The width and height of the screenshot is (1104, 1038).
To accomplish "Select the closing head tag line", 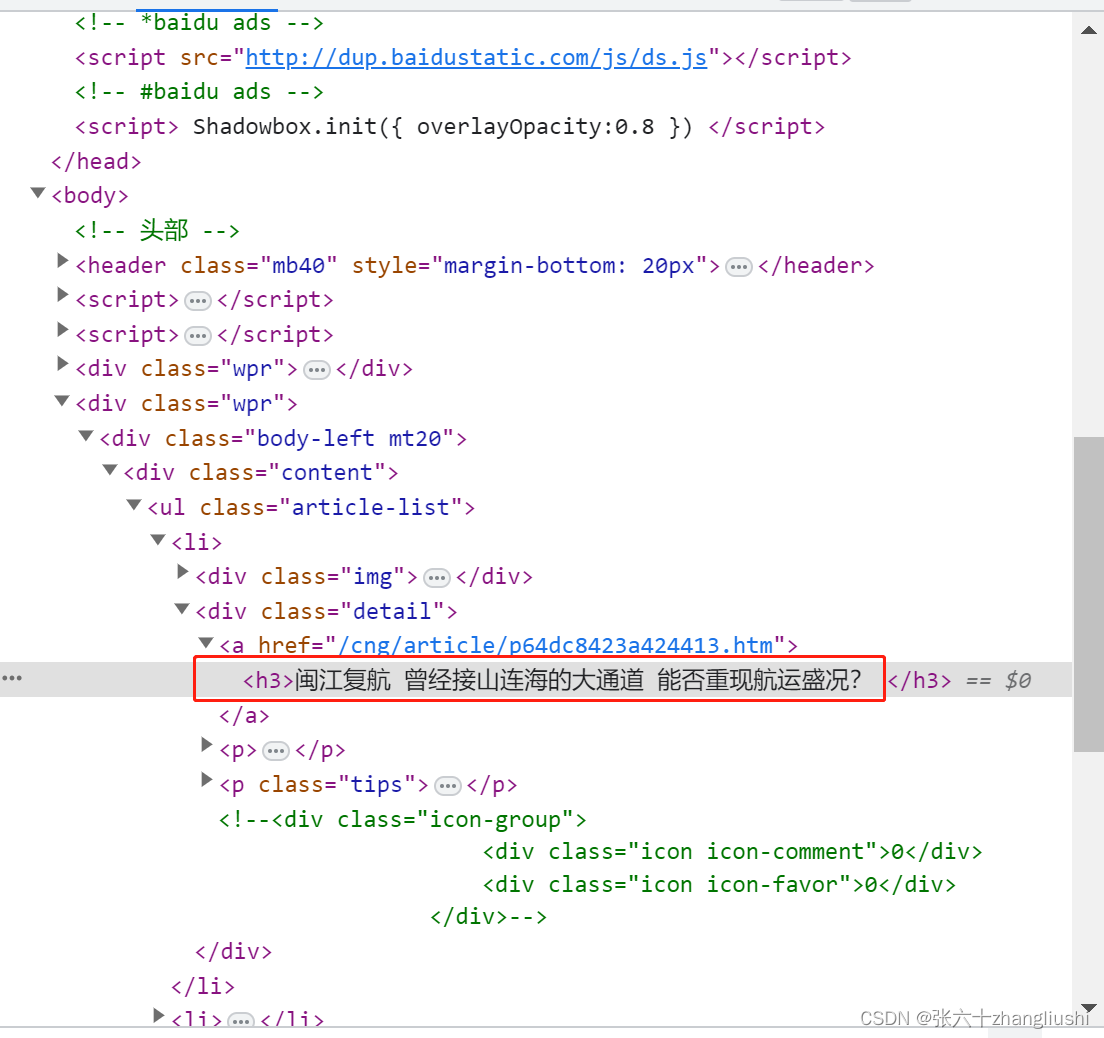I will point(96,162).
